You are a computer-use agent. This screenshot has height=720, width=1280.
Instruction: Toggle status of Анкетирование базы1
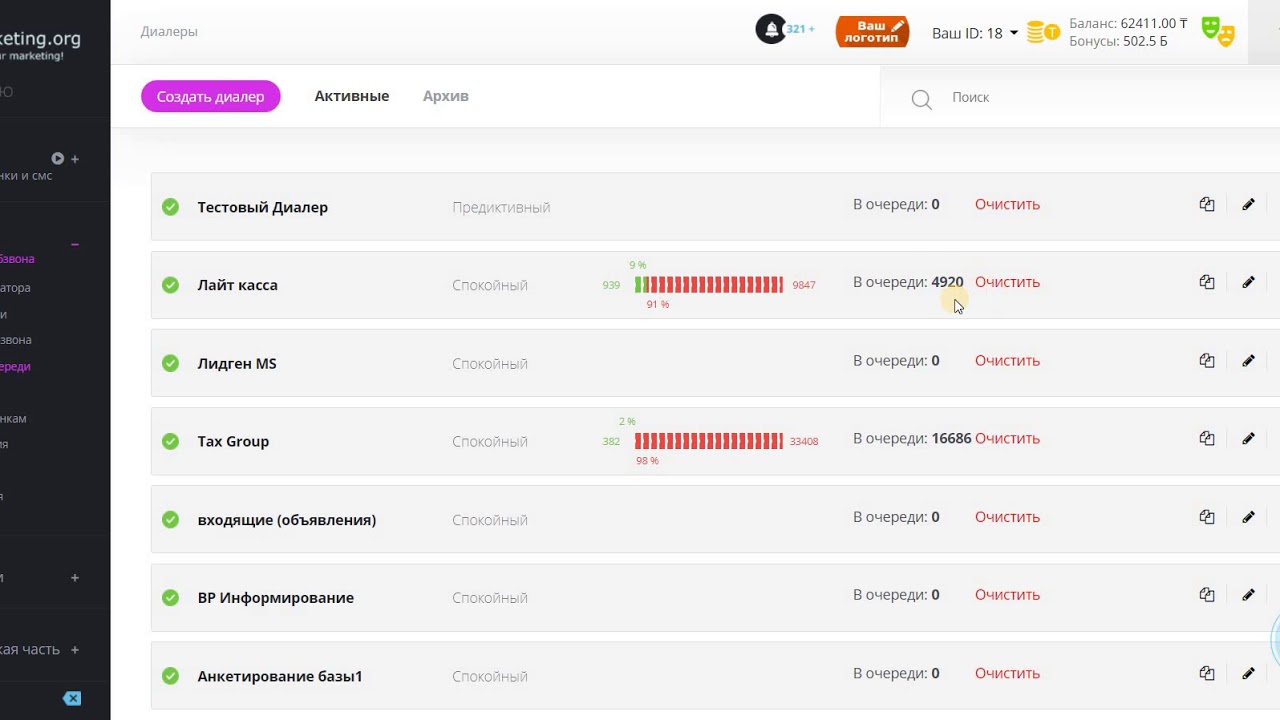click(x=170, y=676)
